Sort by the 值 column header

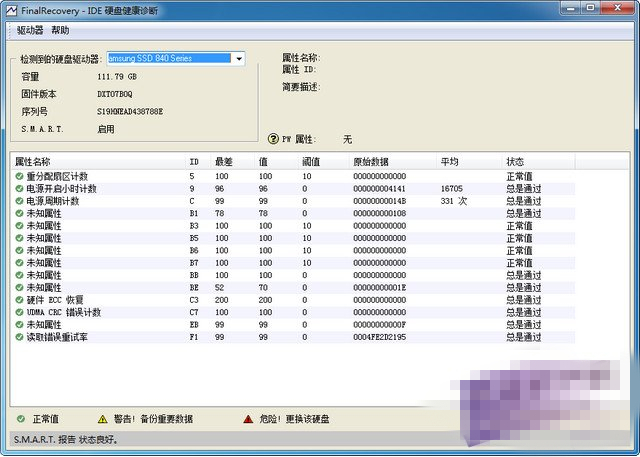276,162
